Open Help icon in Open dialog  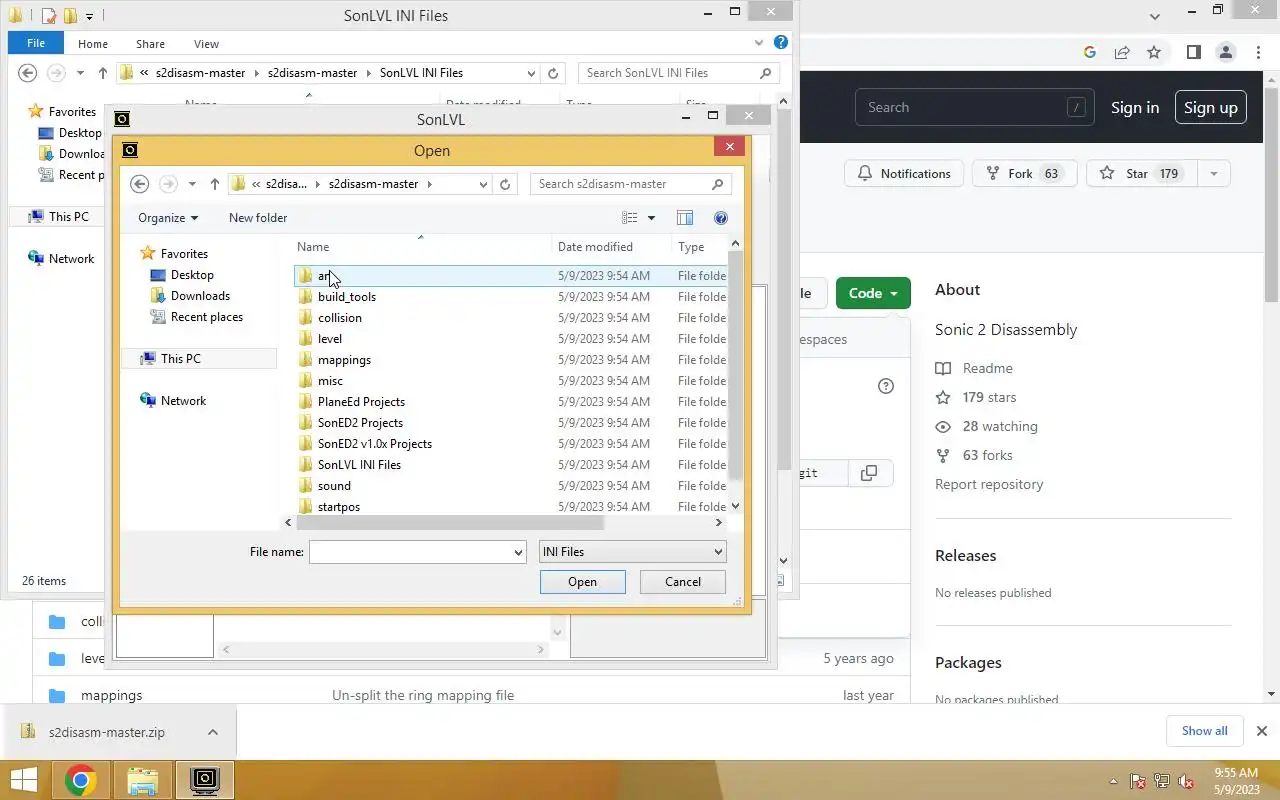[x=720, y=218]
